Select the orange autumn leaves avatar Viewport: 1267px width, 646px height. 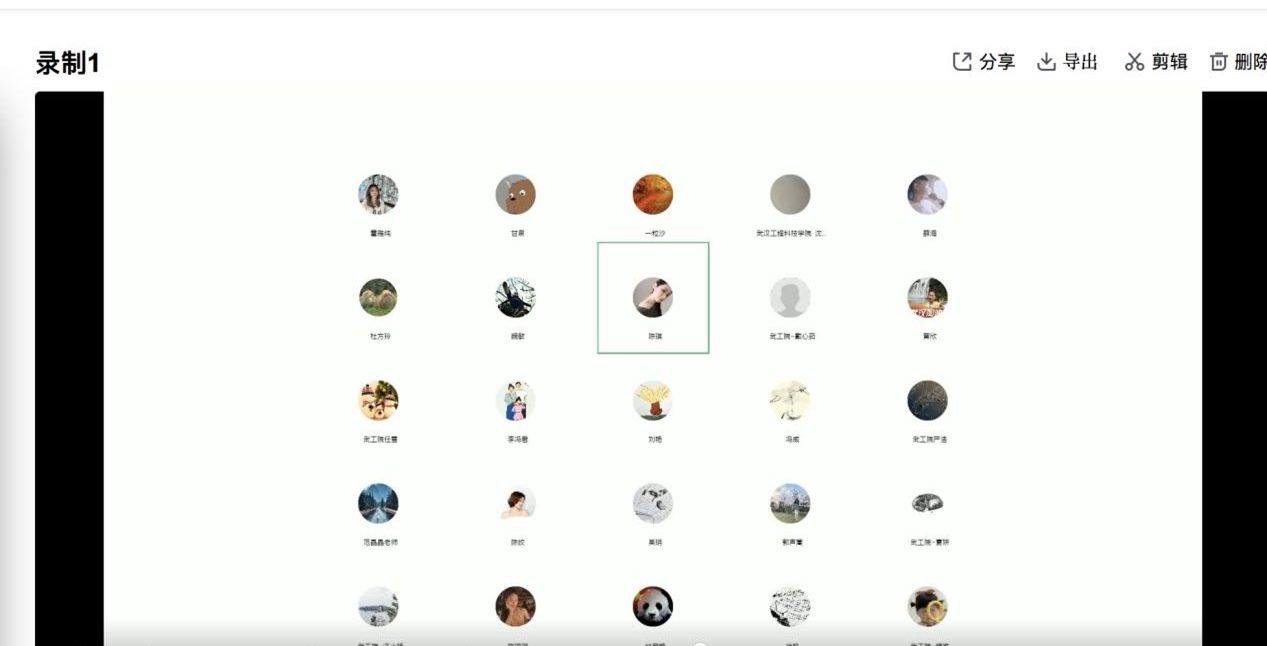pos(652,194)
